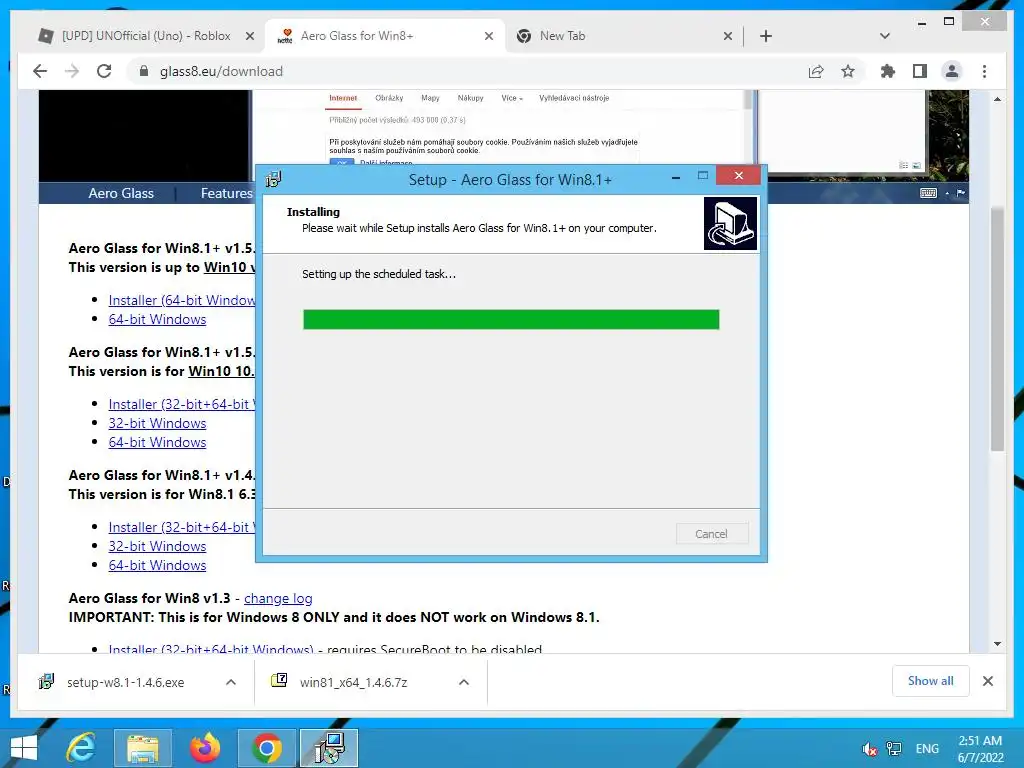The height and width of the screenshot is (768, 1024).
Task: Click the Cancel button in Setup dialog
Action: (712, 534)
